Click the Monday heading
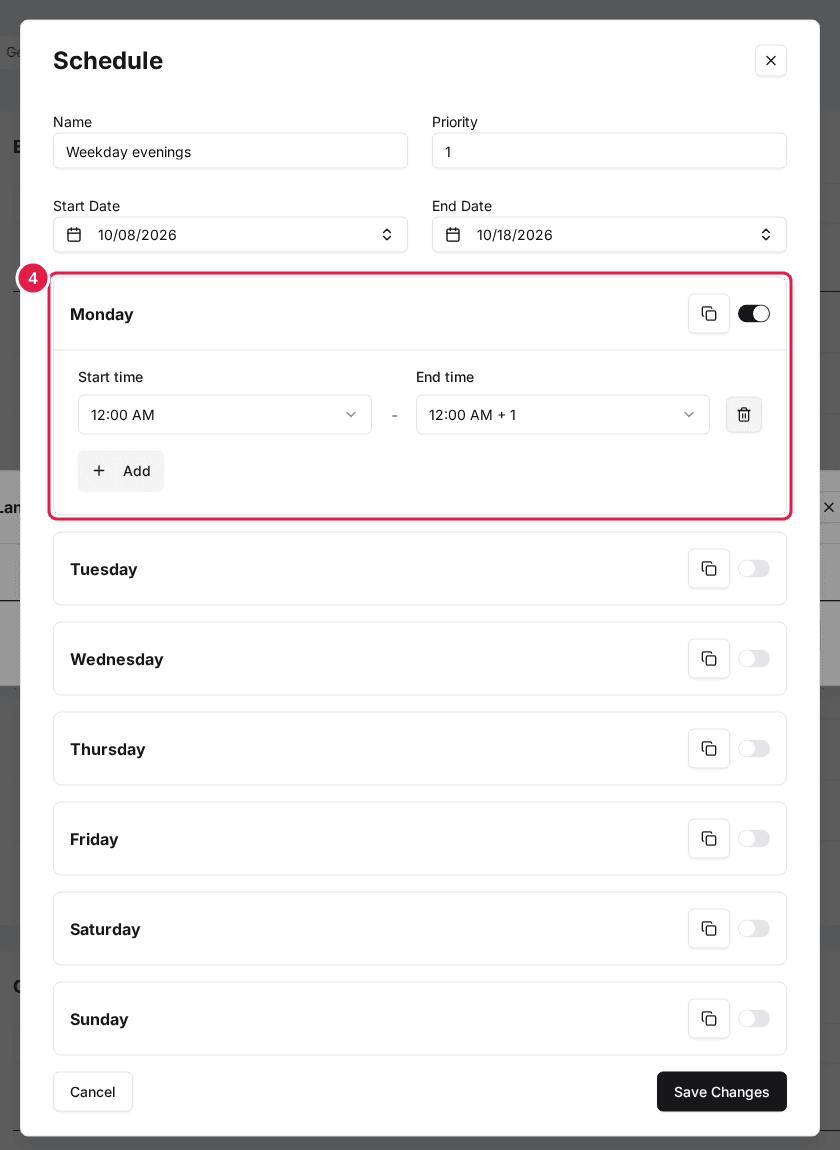This screenshot has height=1150, width=840. click(102, 315)
